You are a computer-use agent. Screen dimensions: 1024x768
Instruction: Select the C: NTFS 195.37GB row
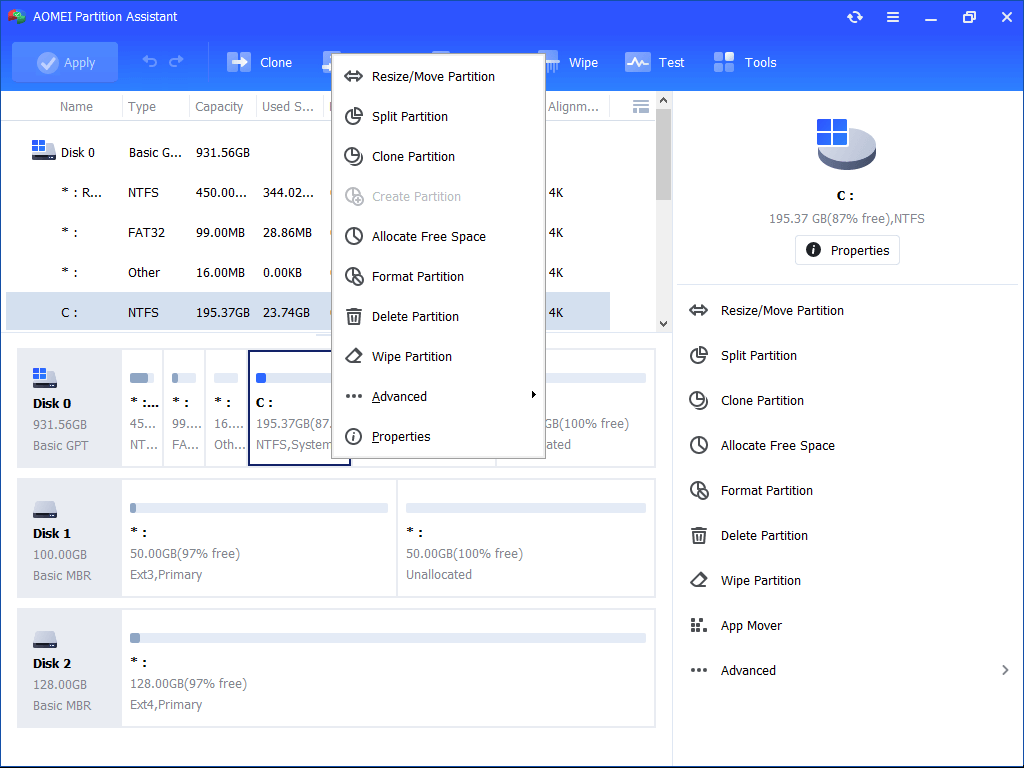point(307,312)
